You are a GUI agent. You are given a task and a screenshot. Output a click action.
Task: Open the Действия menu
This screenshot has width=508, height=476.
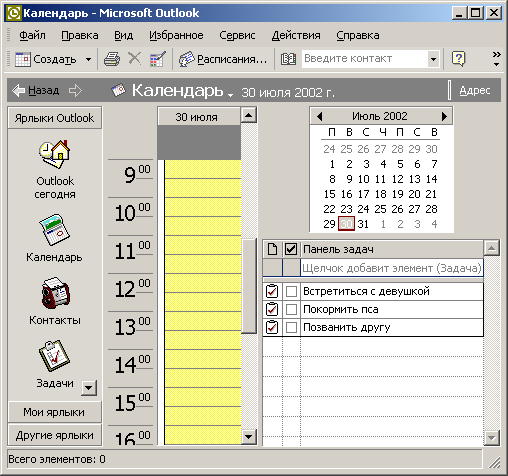296,35
